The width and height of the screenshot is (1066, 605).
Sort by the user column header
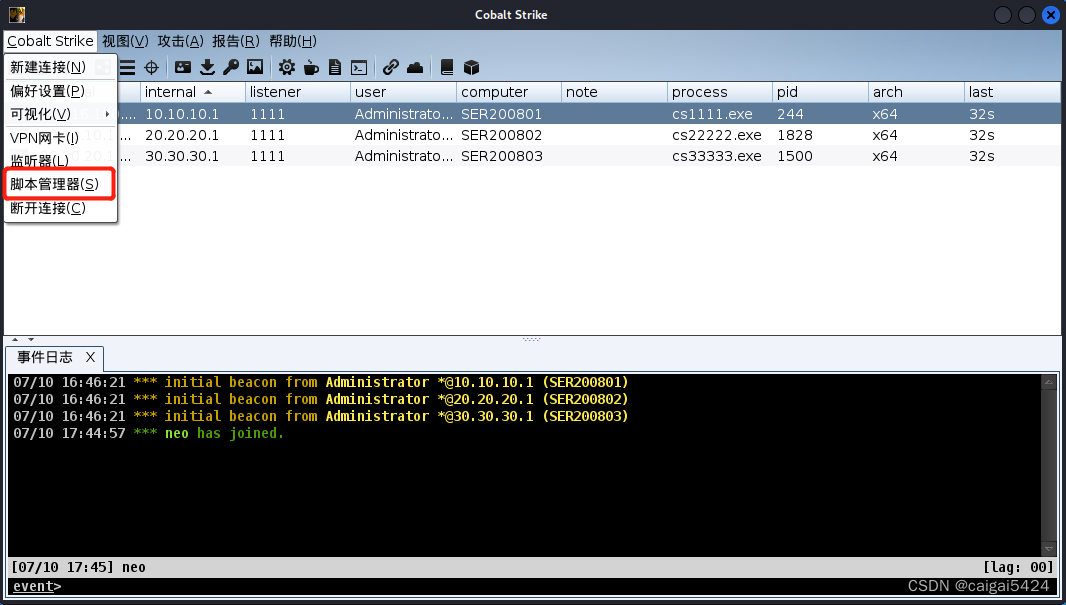[403, 92]
